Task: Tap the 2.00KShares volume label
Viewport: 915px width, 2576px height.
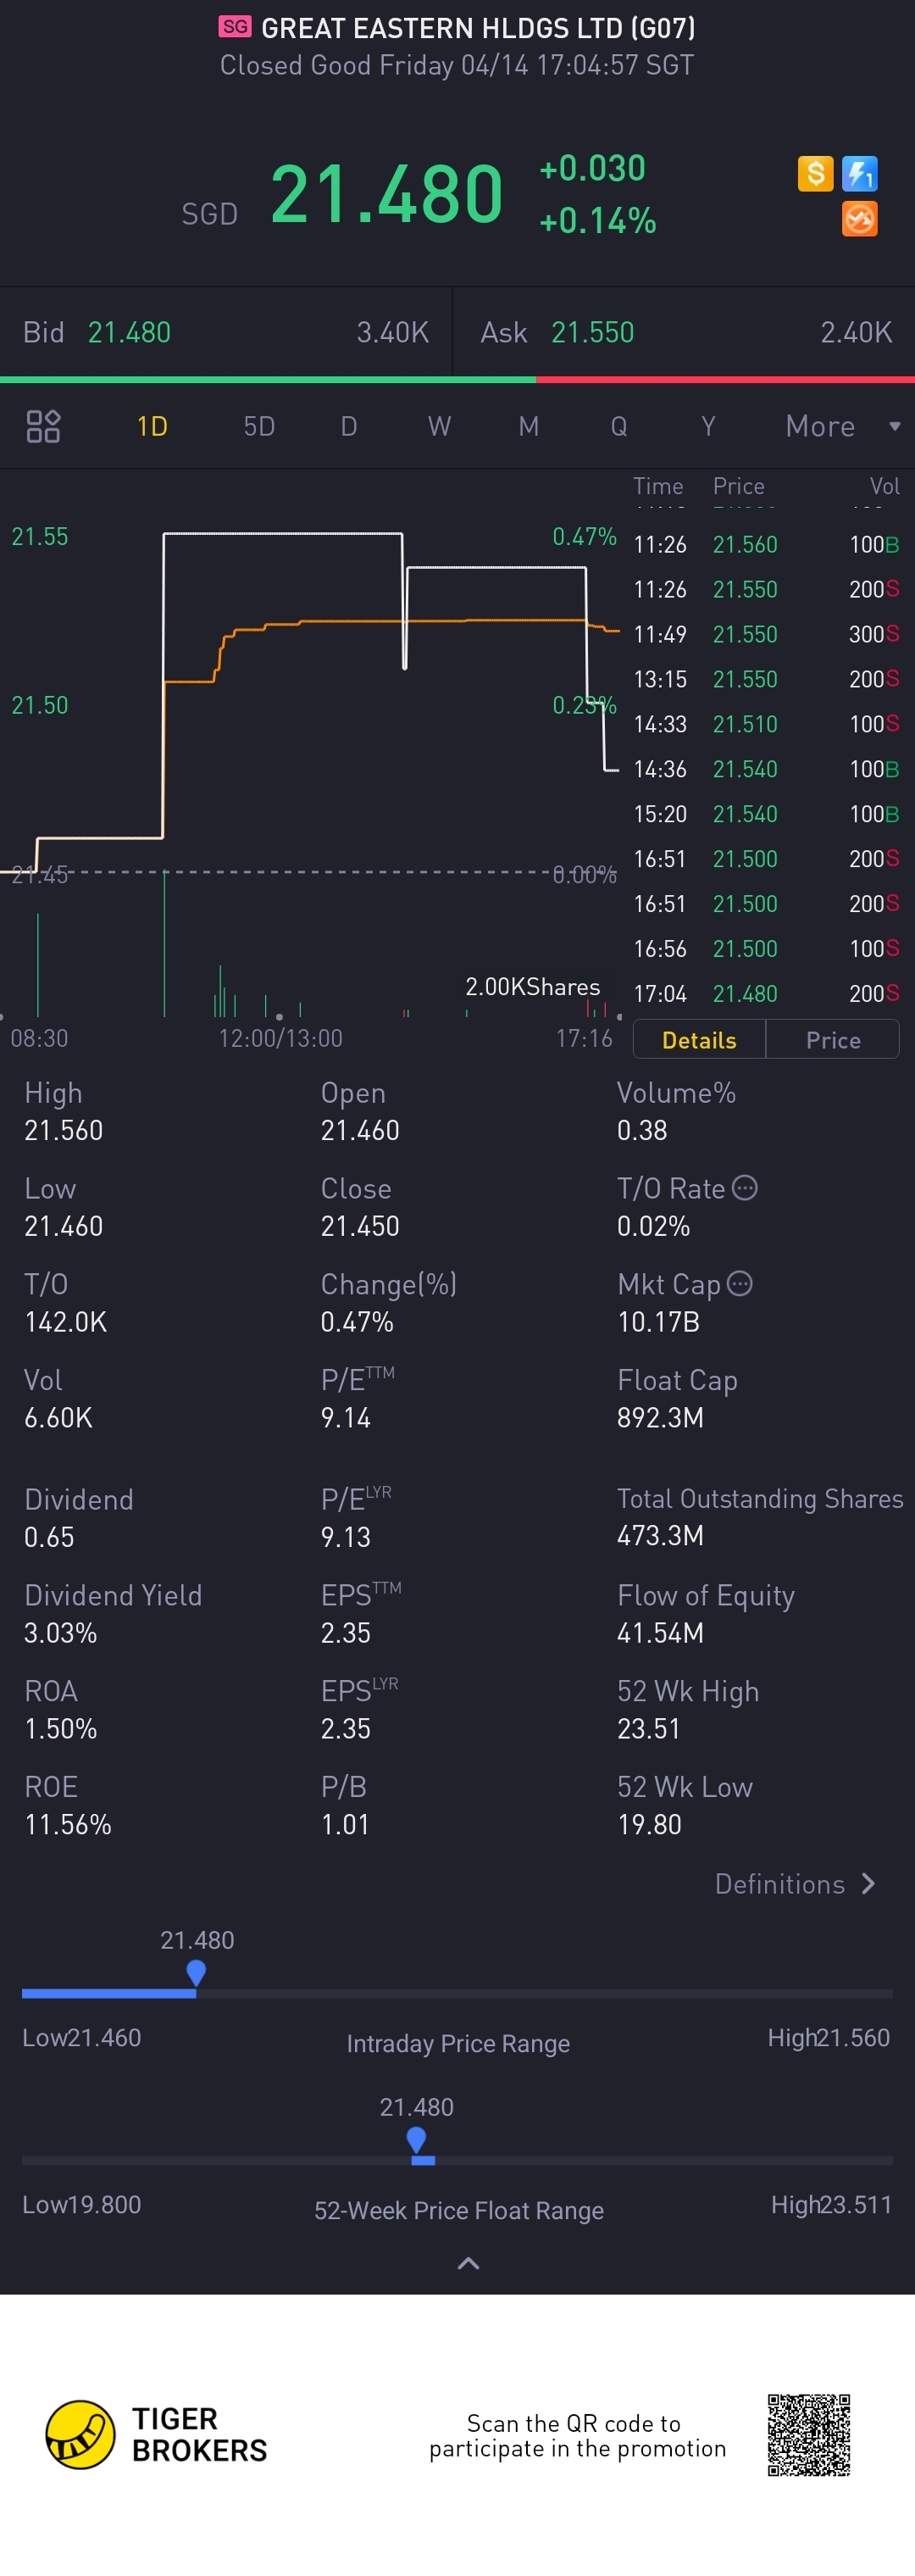Action: (x=532, y=987)
